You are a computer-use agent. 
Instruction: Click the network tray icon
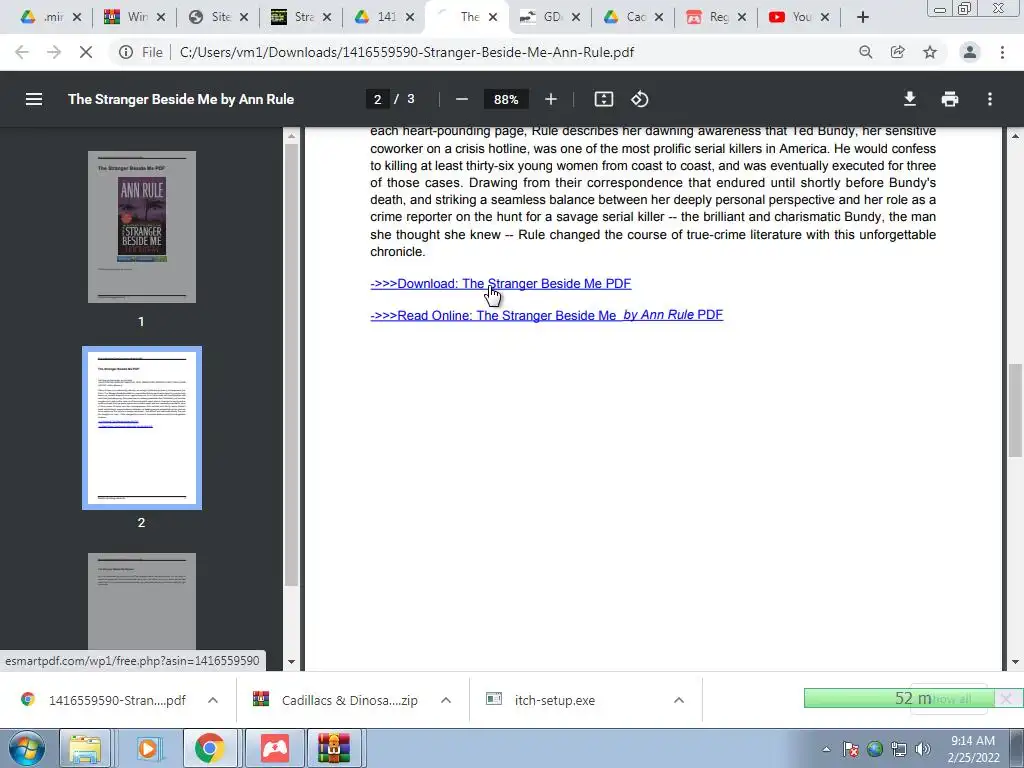point(899,749)
